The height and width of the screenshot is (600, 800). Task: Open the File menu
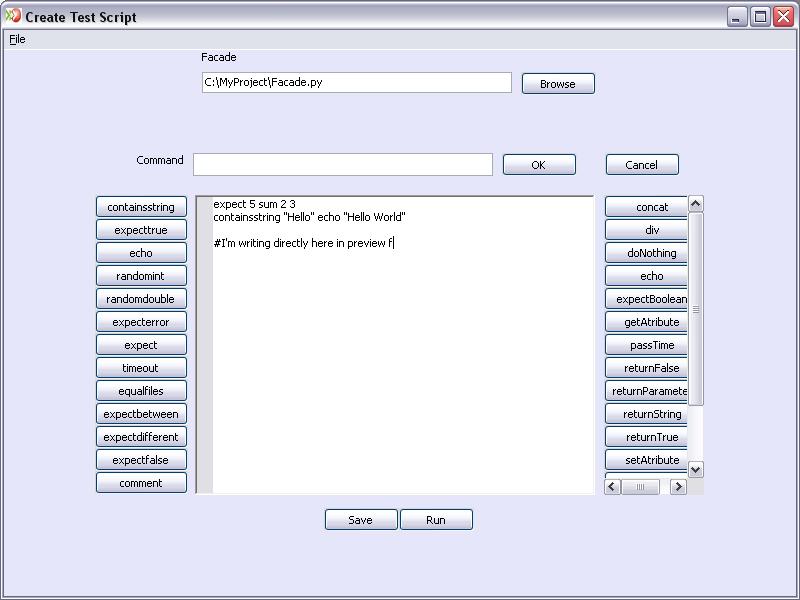17,39
